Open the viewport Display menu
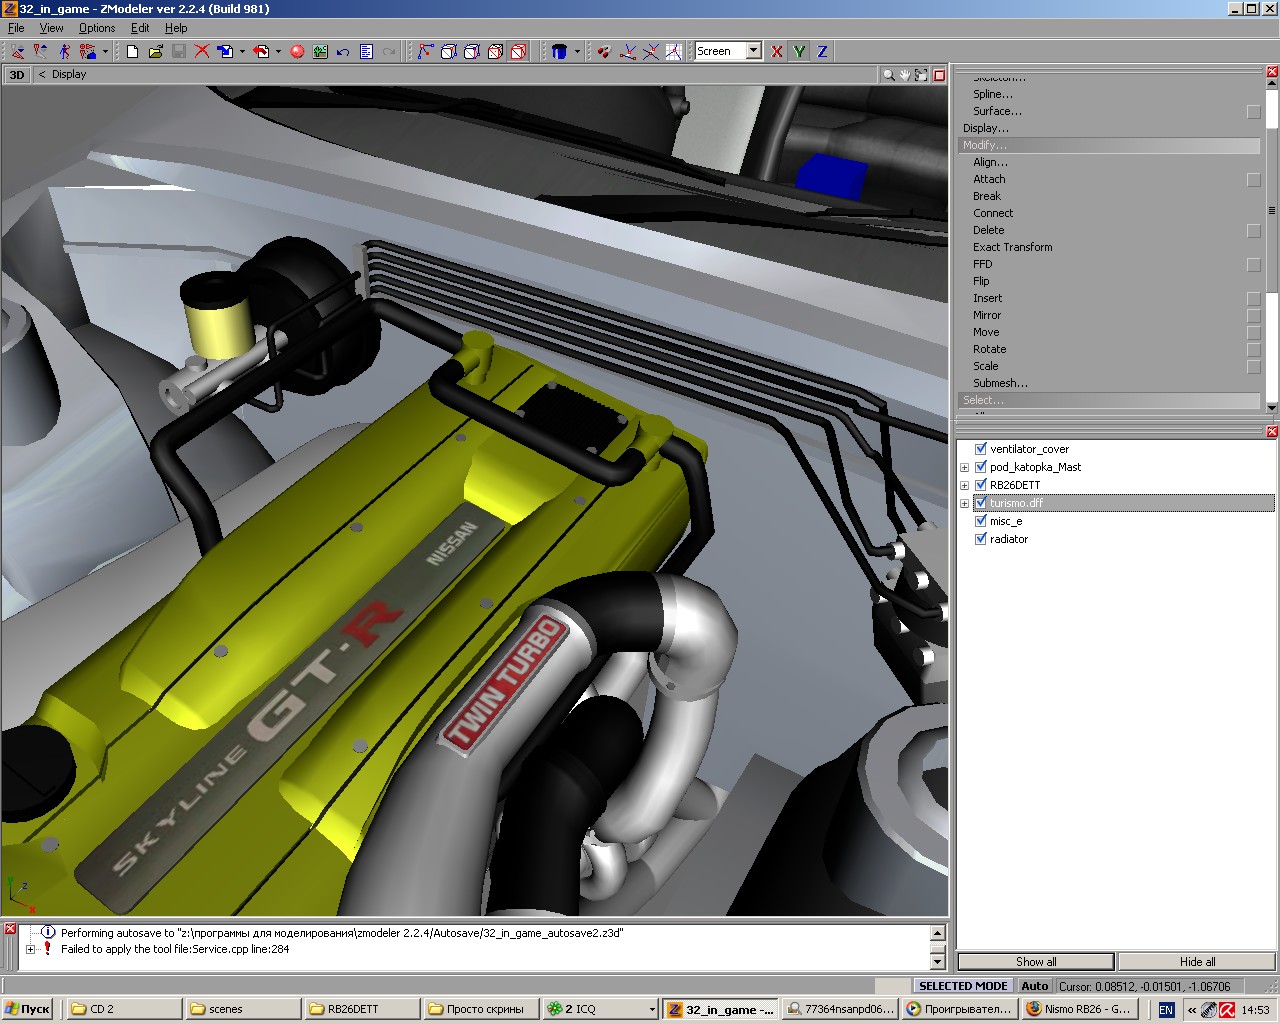 69,74
